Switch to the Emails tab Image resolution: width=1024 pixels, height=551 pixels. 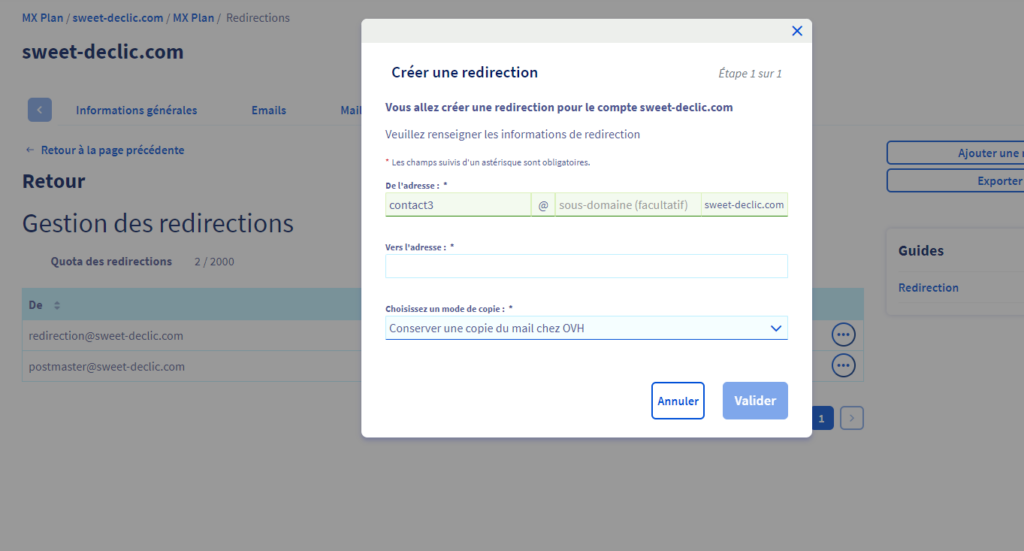coord(268,110)
